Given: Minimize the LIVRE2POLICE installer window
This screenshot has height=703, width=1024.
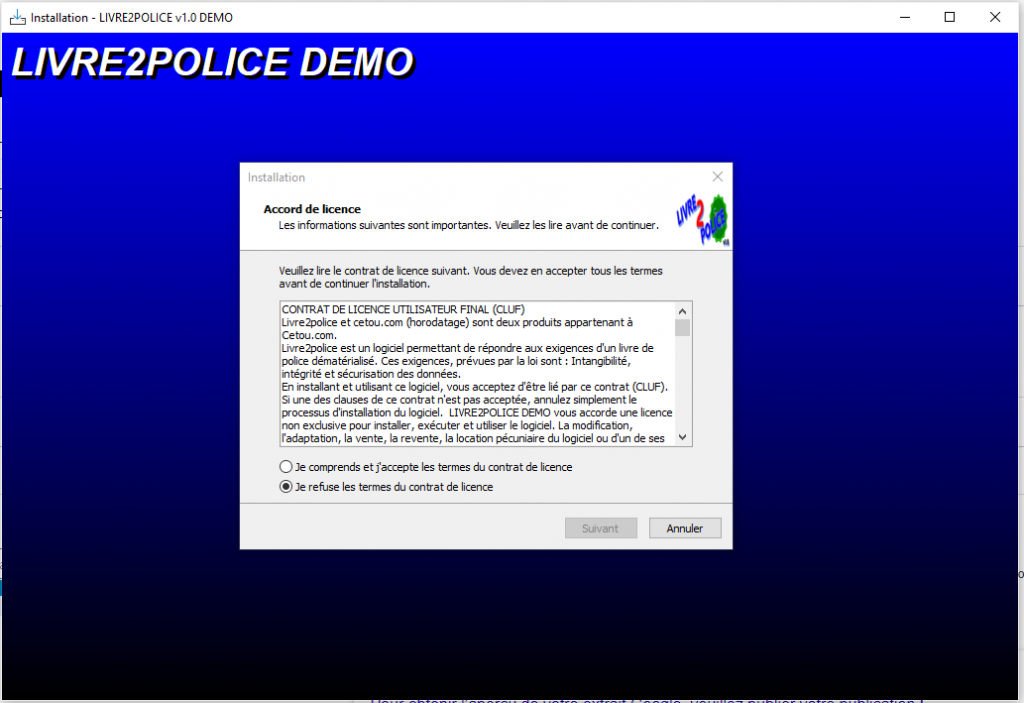Looking at the screenshot, I should click(x=903, y=17).
